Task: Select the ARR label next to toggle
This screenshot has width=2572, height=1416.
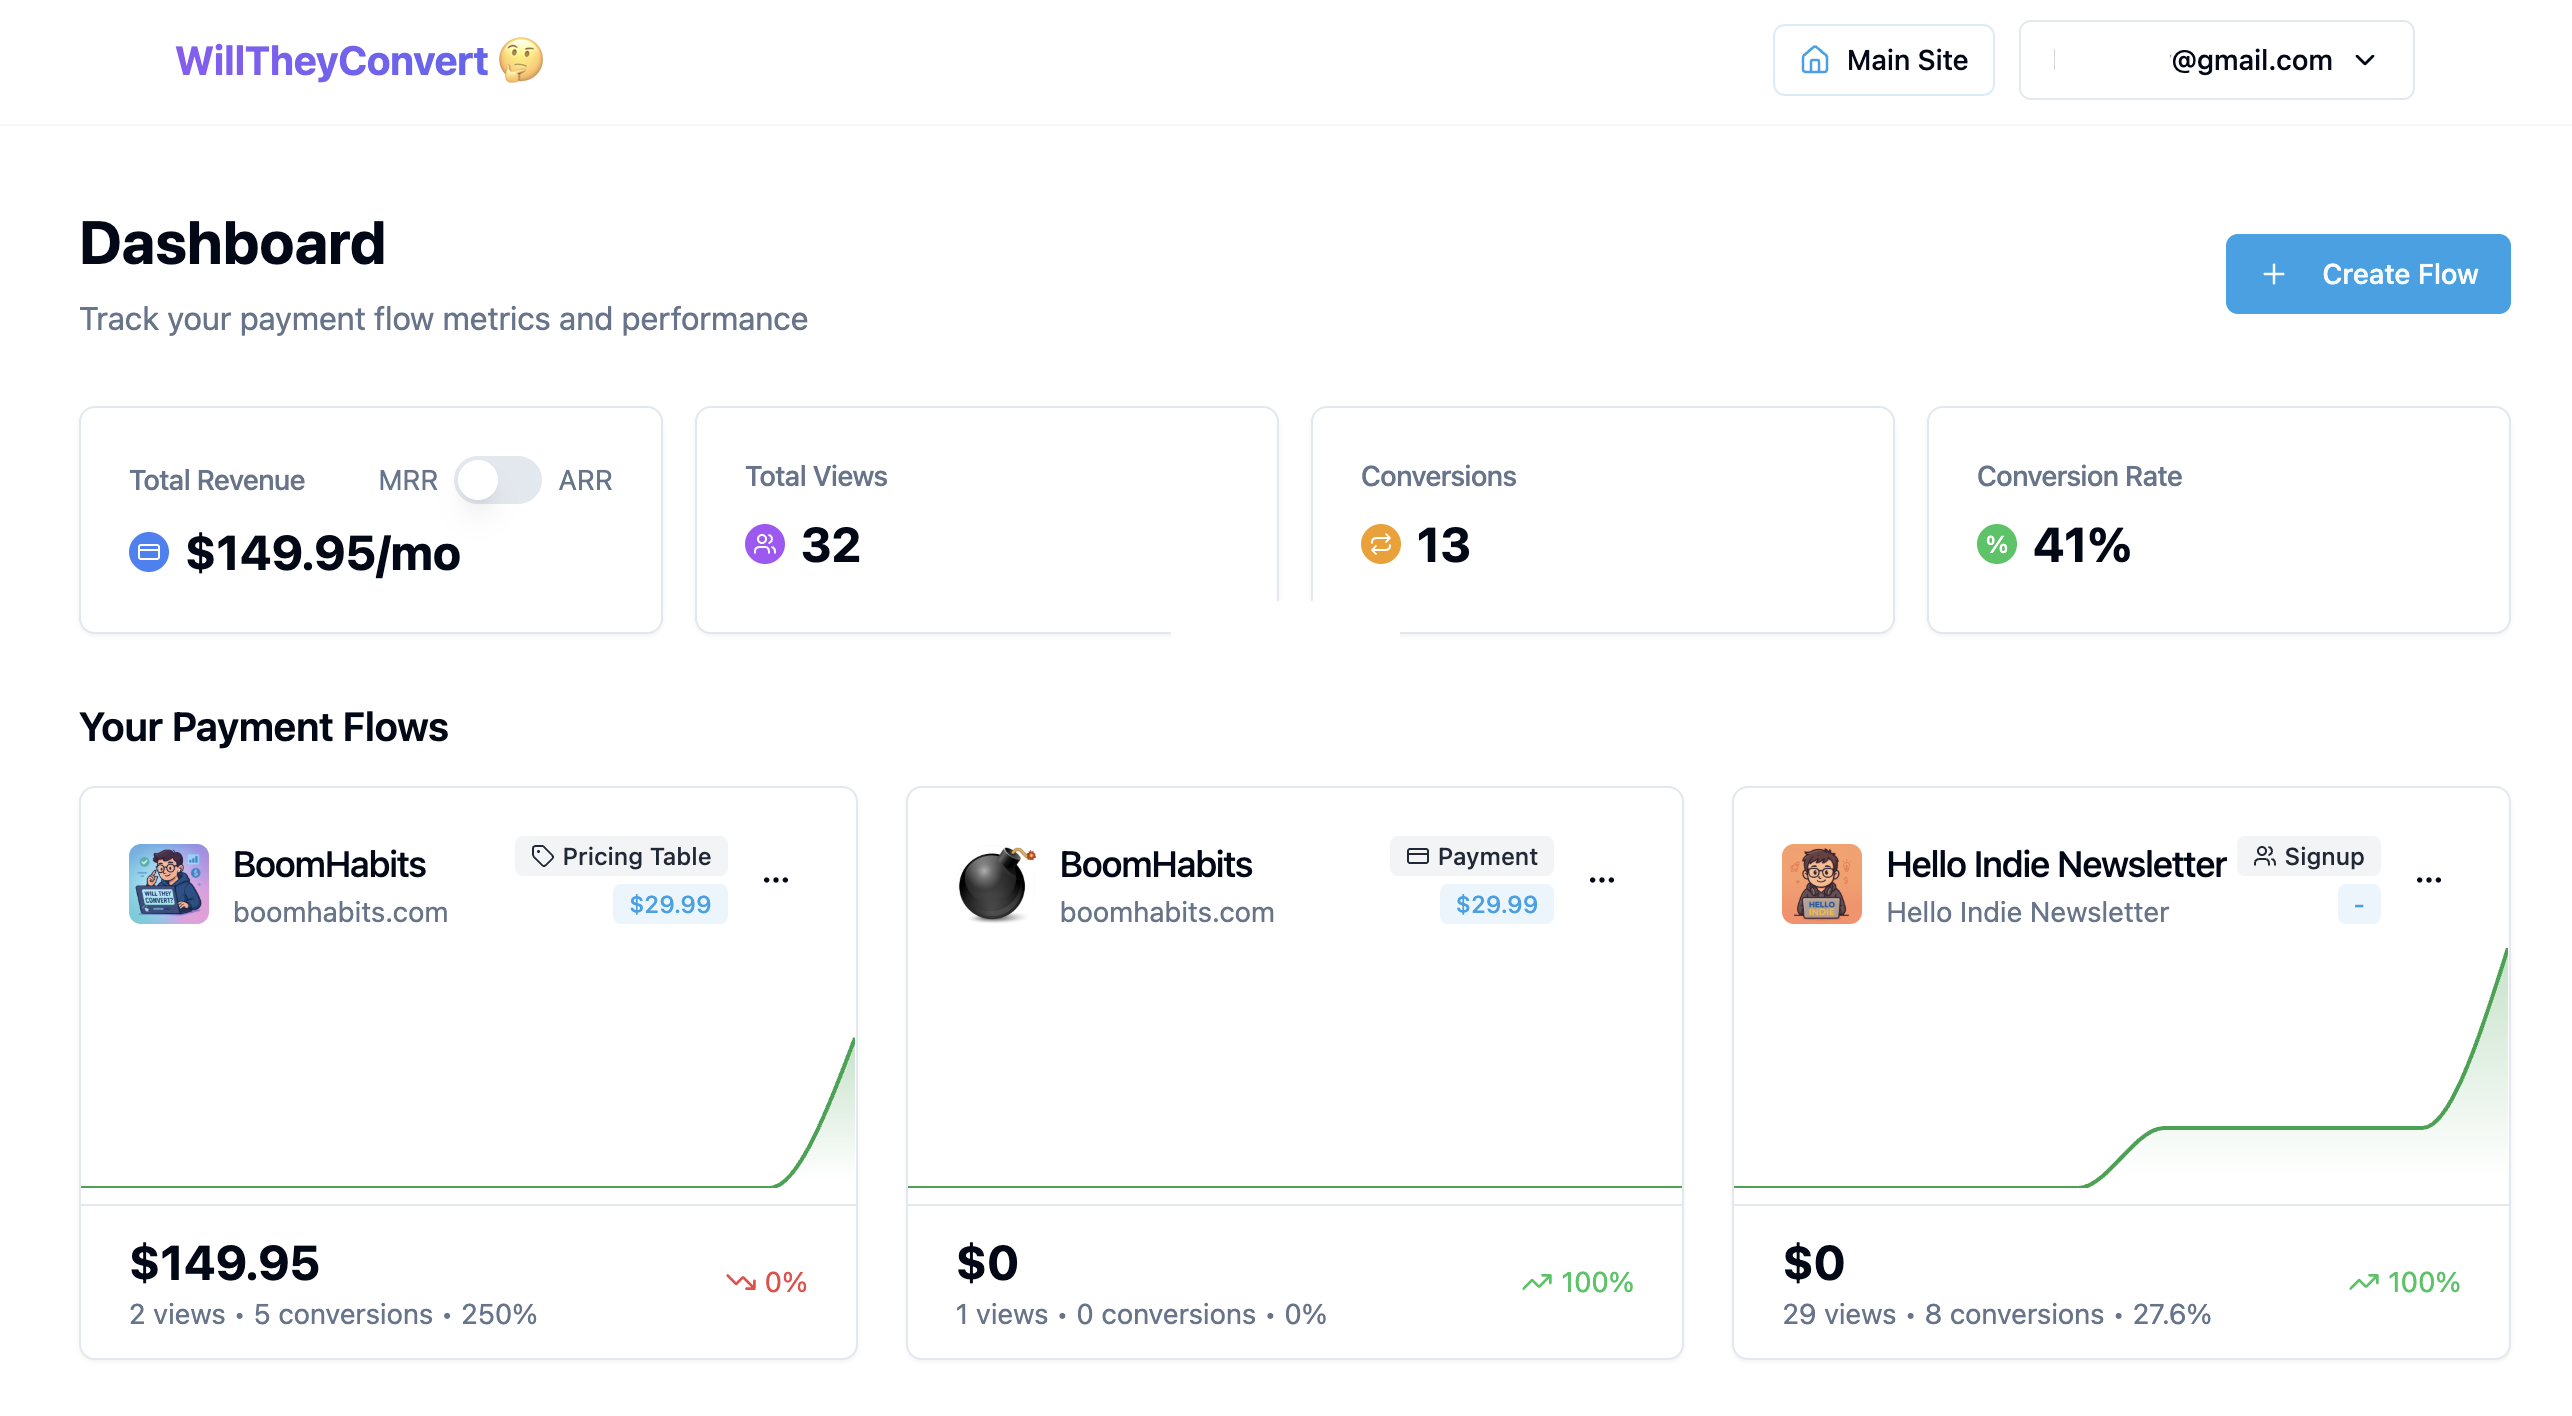Action: click(x=585, y=480)
